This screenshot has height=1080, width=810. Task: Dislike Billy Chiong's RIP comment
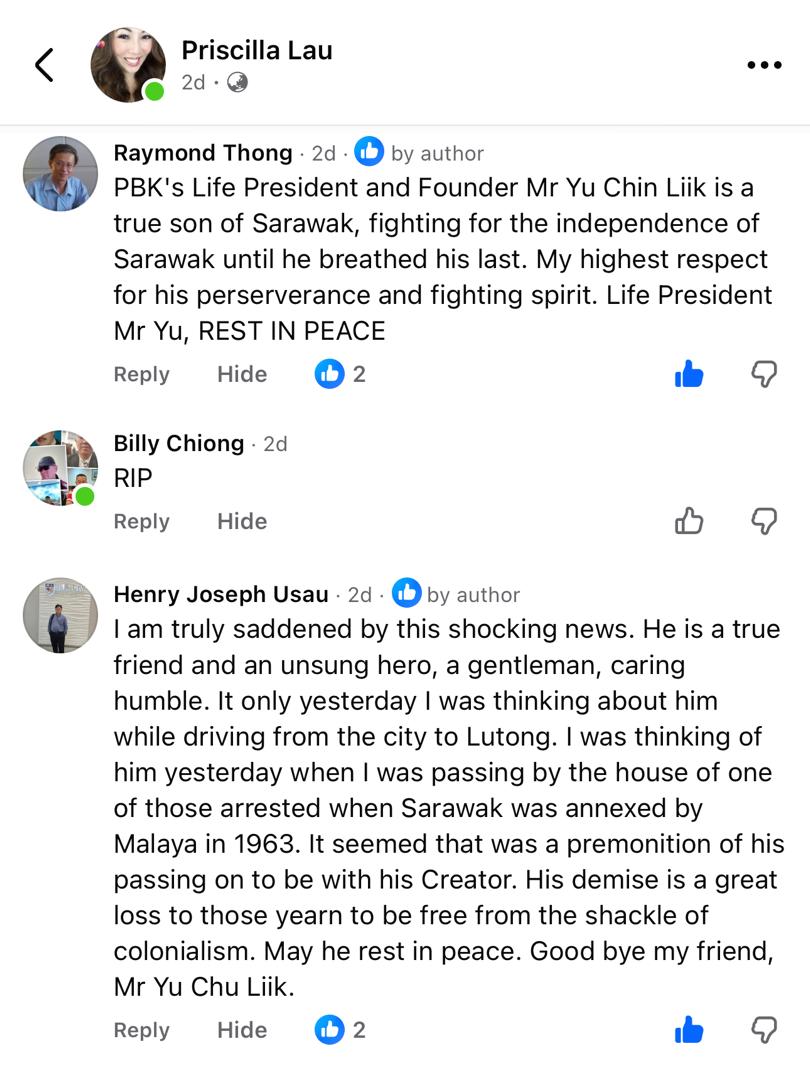point(764,521)
